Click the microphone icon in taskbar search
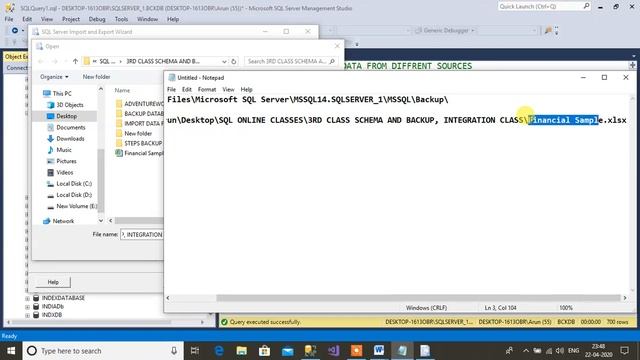Viewport: 640px width, 360px height. point(174,351)
